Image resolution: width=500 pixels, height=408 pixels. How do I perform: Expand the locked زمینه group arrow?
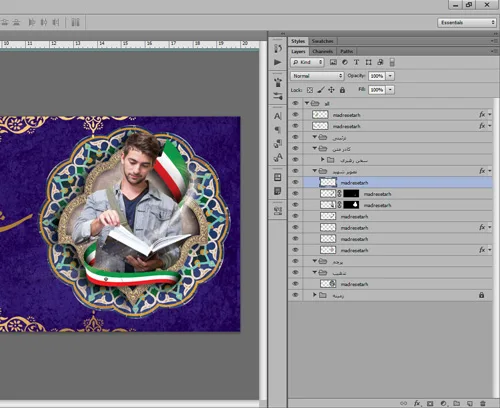(314, 295)
